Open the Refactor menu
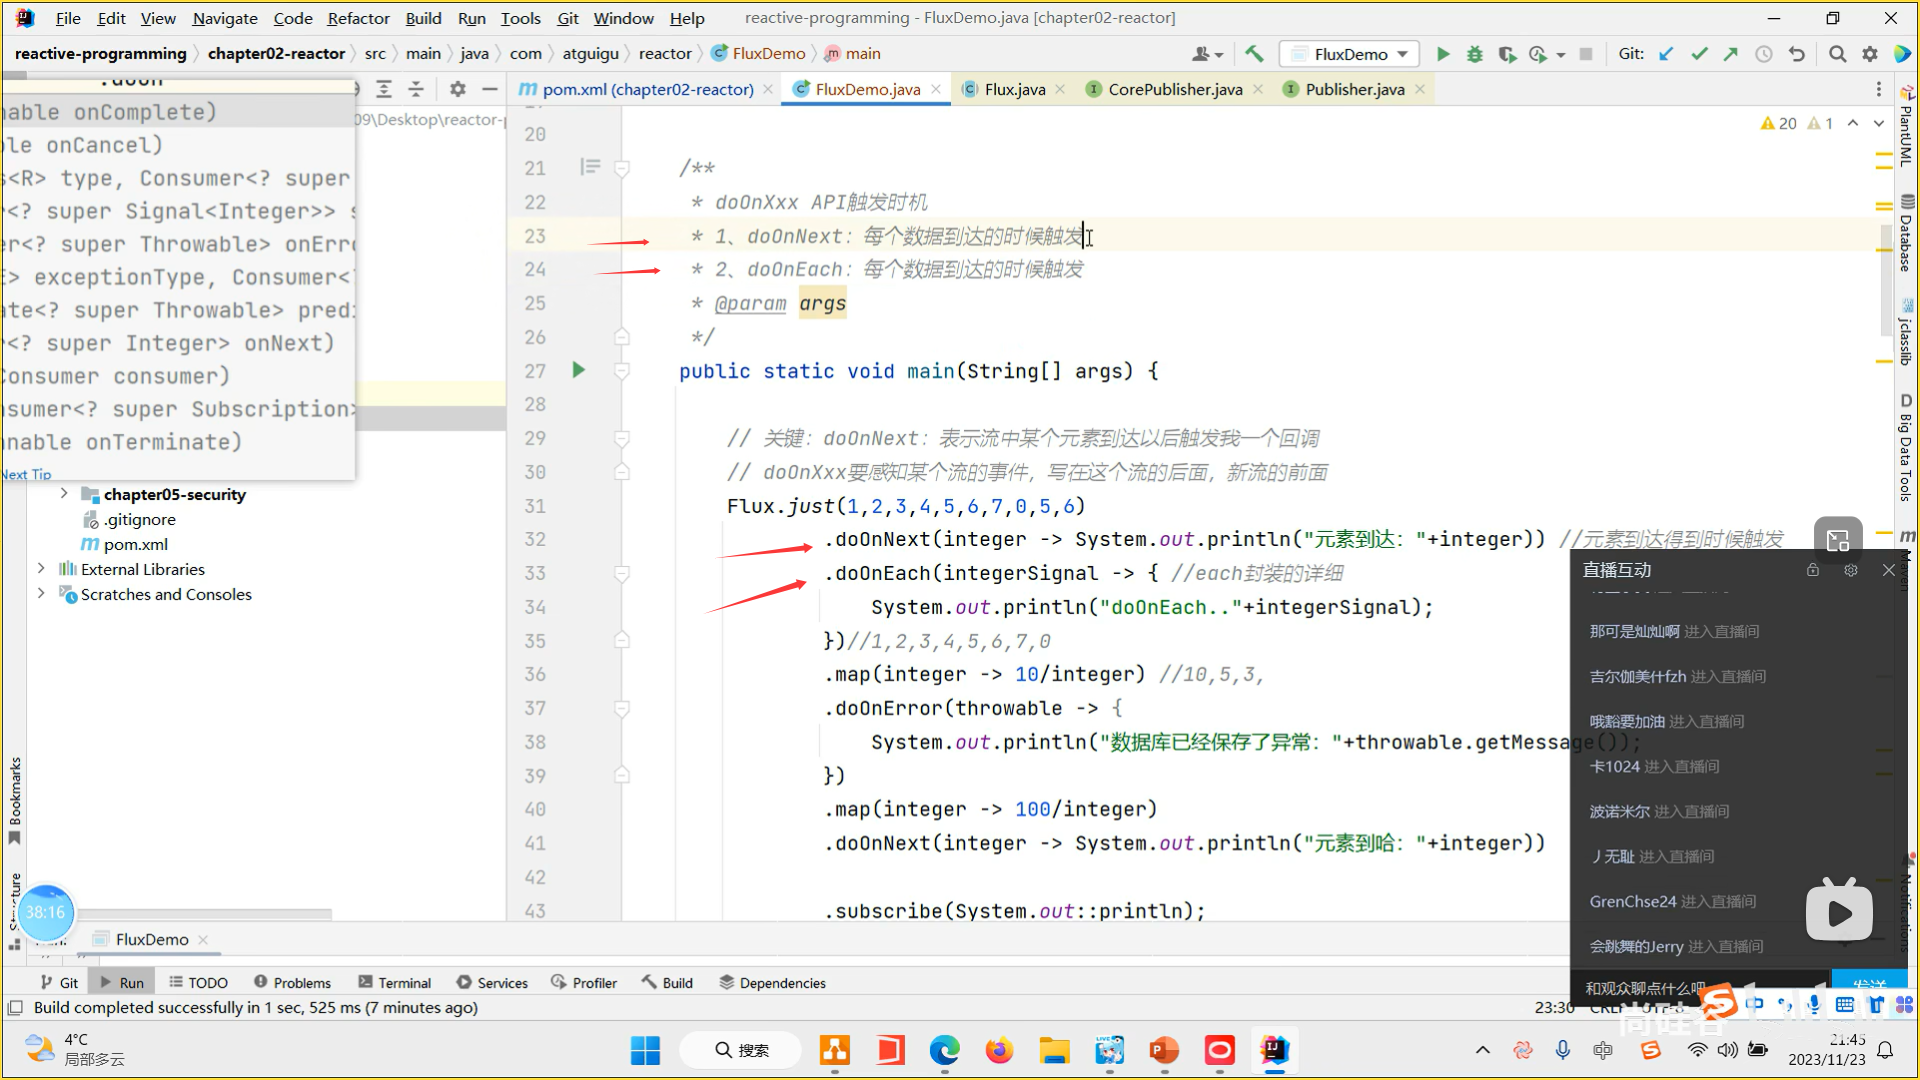The width and height of the screenshot is (1920, 1080). click(358, 18)
